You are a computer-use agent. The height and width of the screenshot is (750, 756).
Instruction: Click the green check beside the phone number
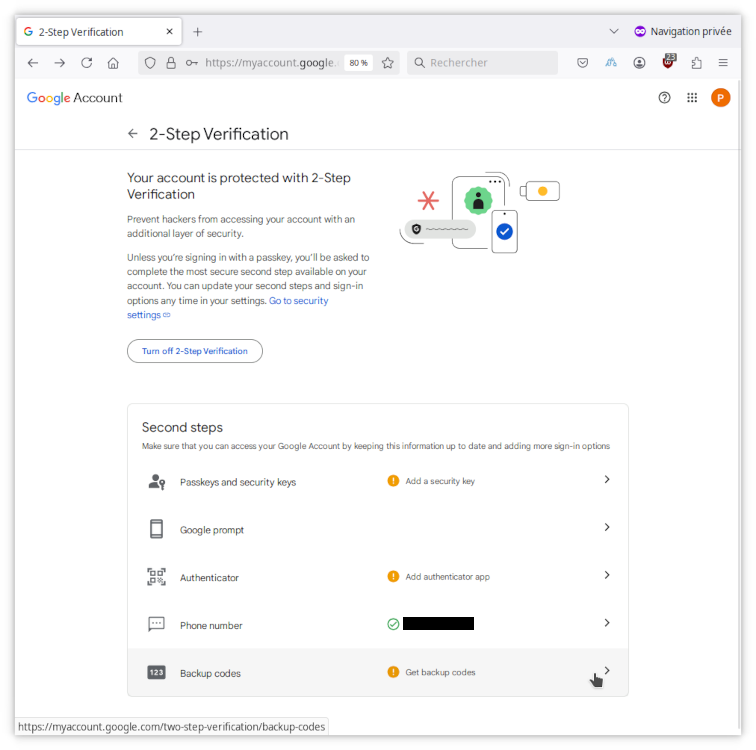[x=393, y=624]
